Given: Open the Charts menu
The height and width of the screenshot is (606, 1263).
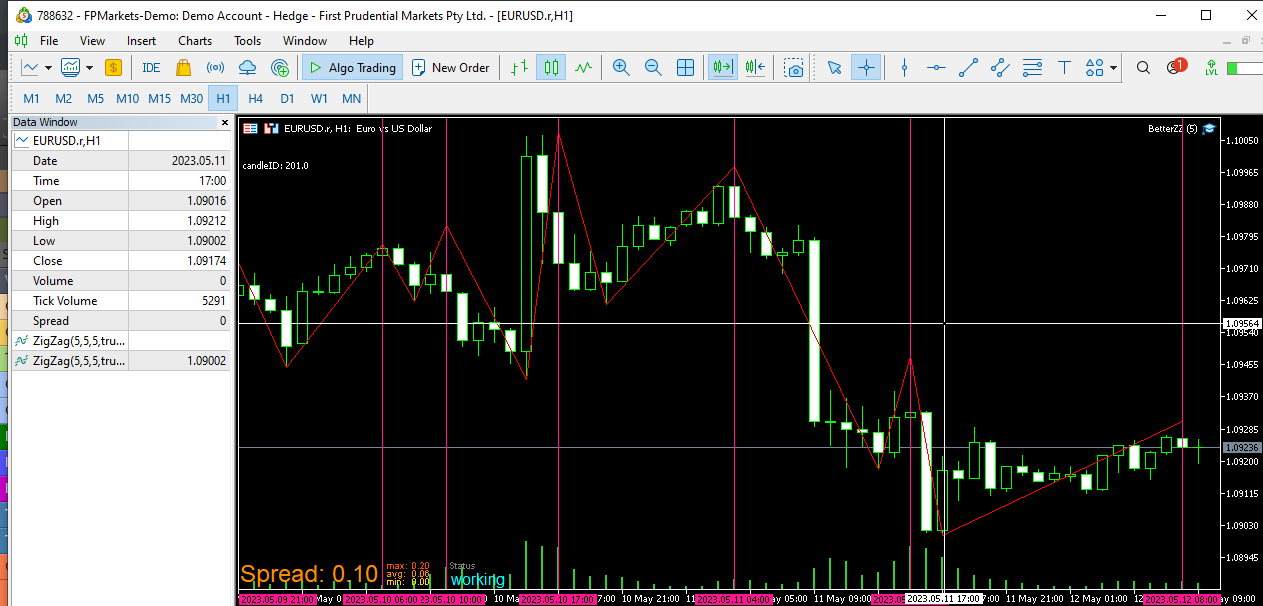Looking at the screenshot, I should click(195, 41).
